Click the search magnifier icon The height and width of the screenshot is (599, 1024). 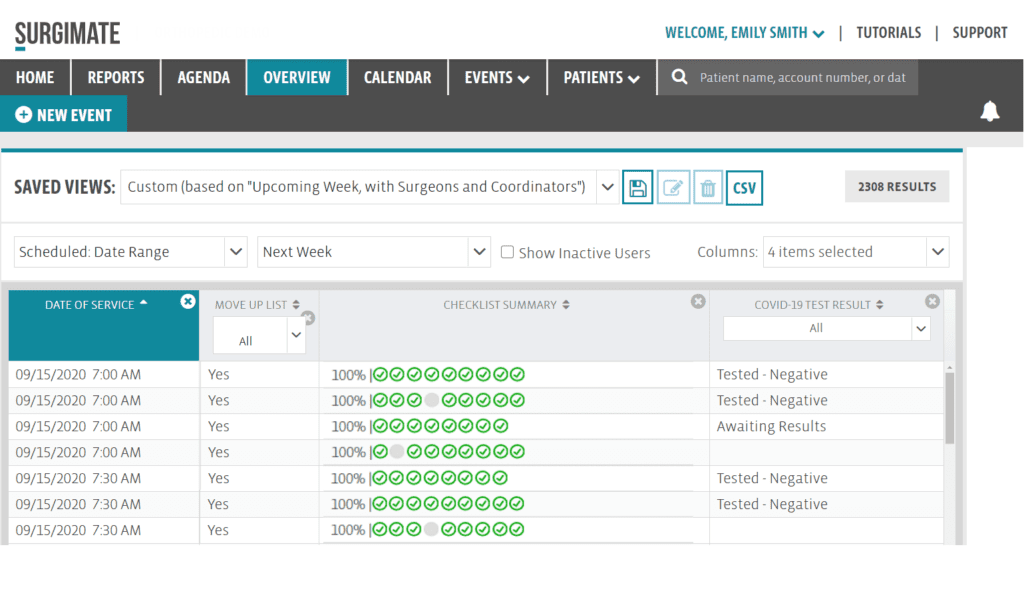click(x=680, y=77)
